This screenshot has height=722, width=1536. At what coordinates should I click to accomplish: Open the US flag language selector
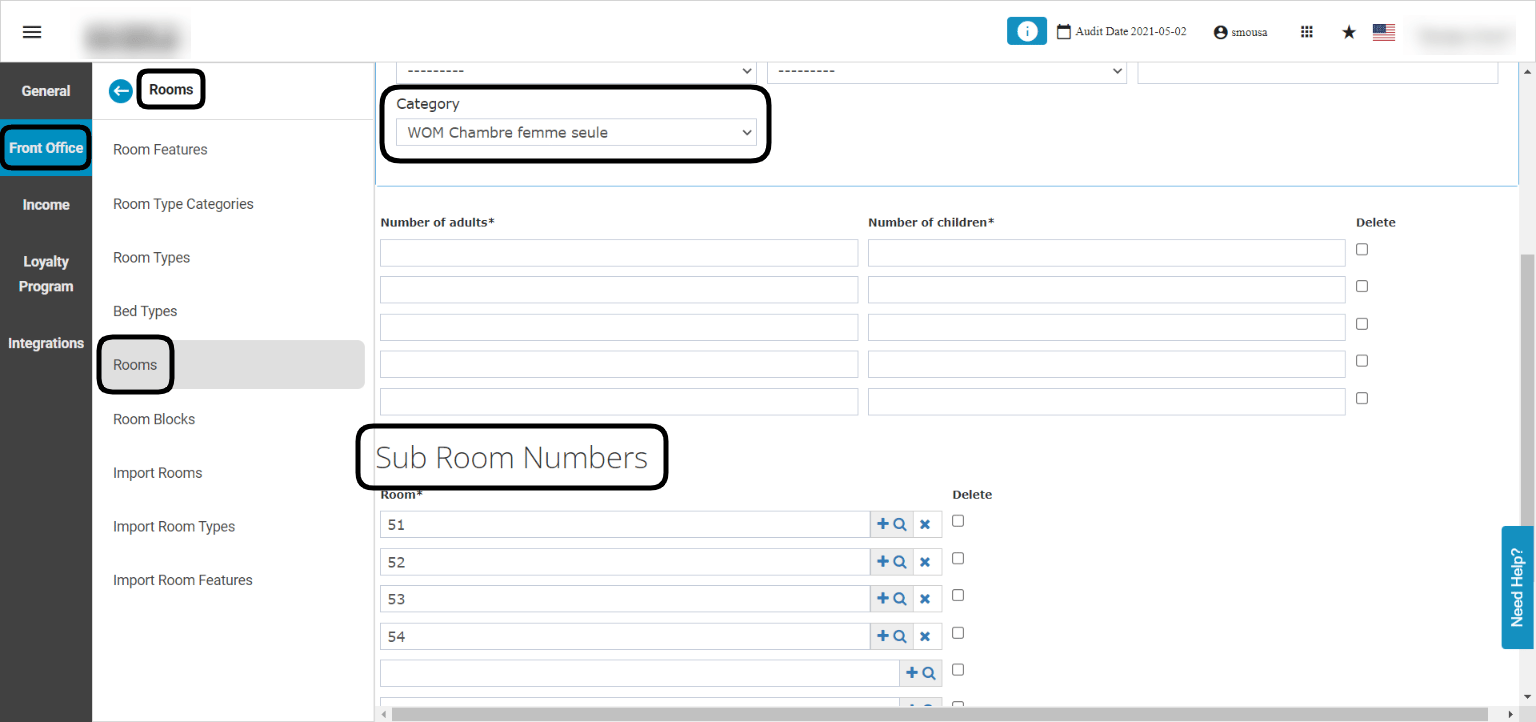coord(1384,32)
